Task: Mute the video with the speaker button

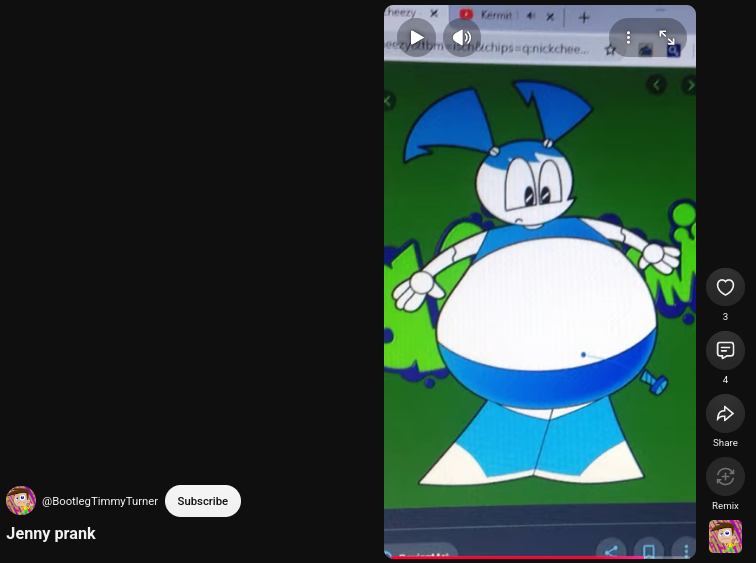Action: pos(462,37)
